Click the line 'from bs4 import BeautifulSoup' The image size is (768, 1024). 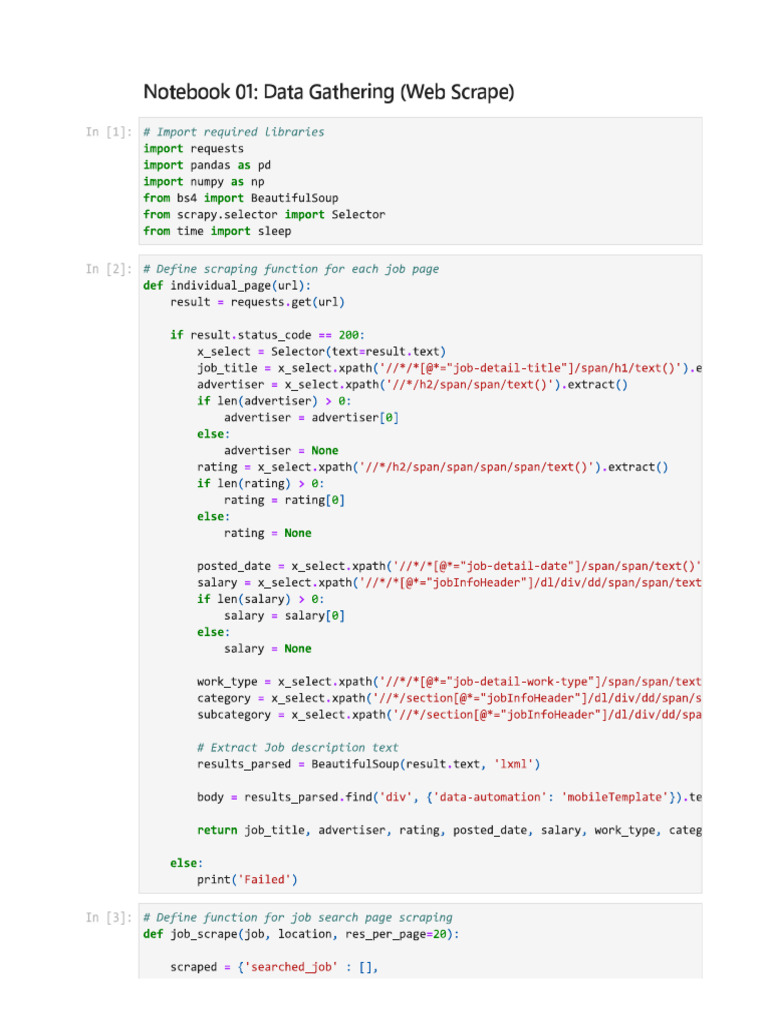point(241,198)
